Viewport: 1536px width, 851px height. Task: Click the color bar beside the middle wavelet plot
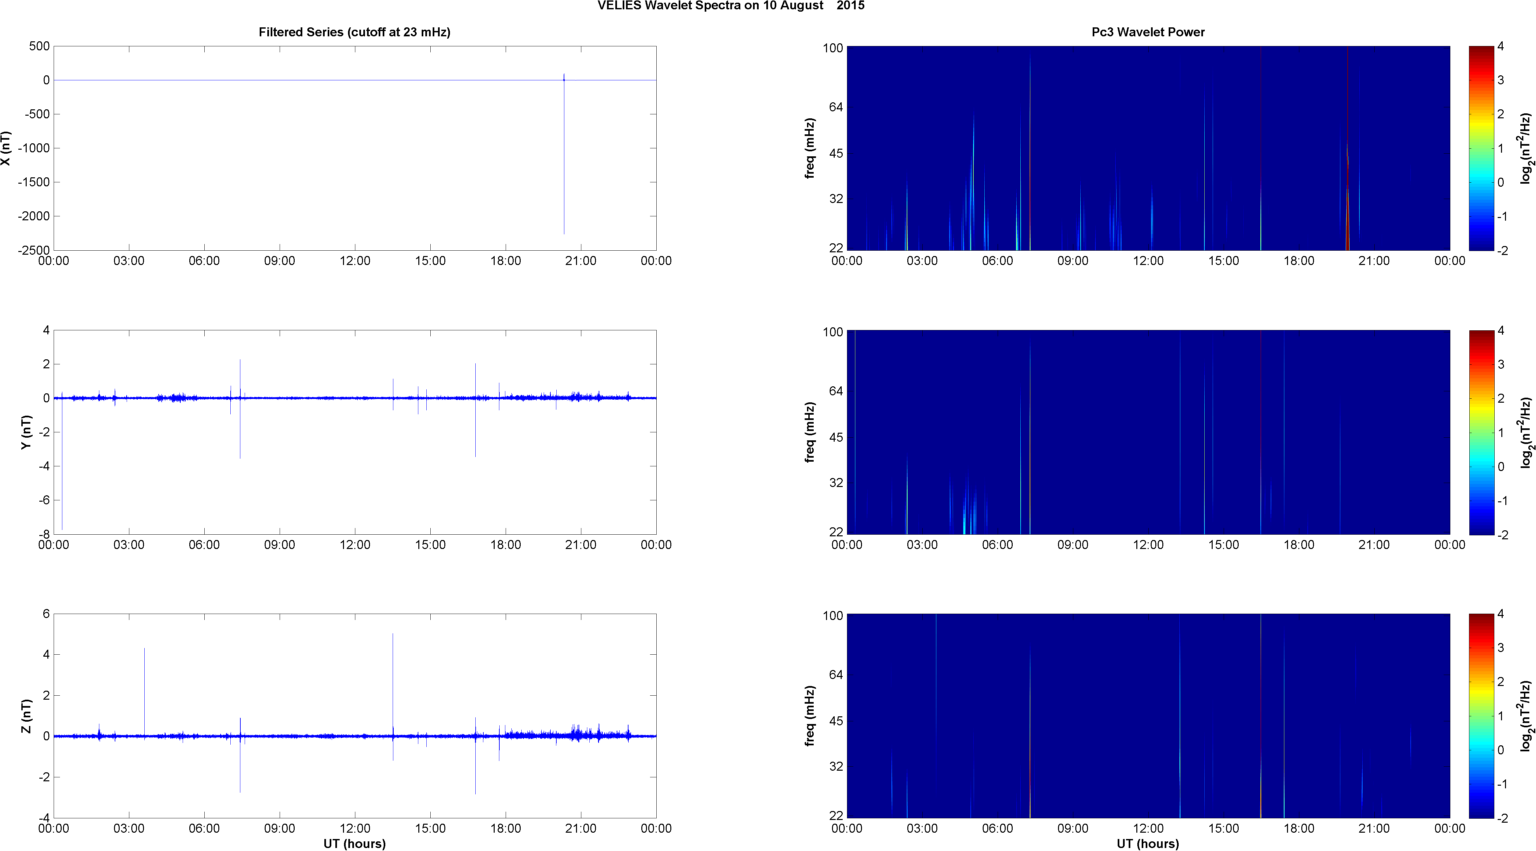point(1480,432)
